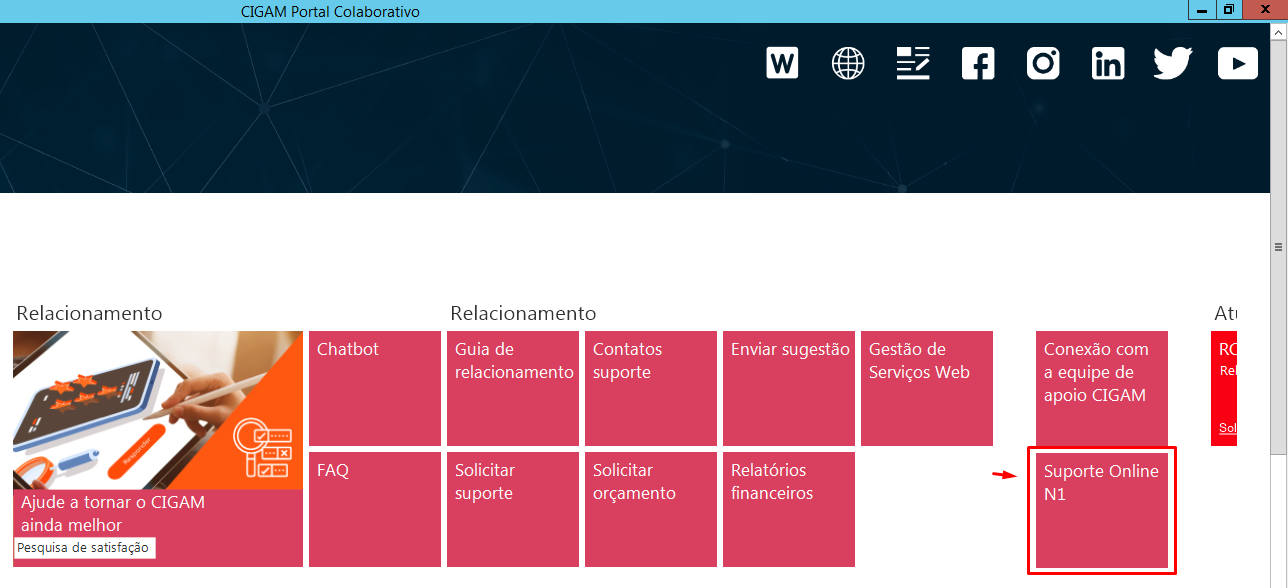Screen dimensions: 1288x588
Task: Open Gestão de Serviços Web tile
Action: tap(927, 388)
